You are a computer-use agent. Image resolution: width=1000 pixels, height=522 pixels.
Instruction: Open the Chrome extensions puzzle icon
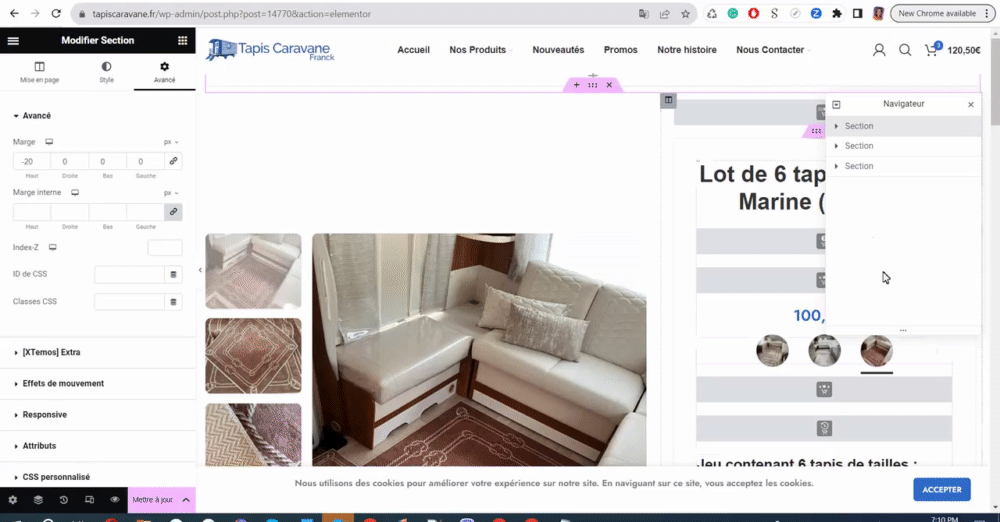coord(837,13)
